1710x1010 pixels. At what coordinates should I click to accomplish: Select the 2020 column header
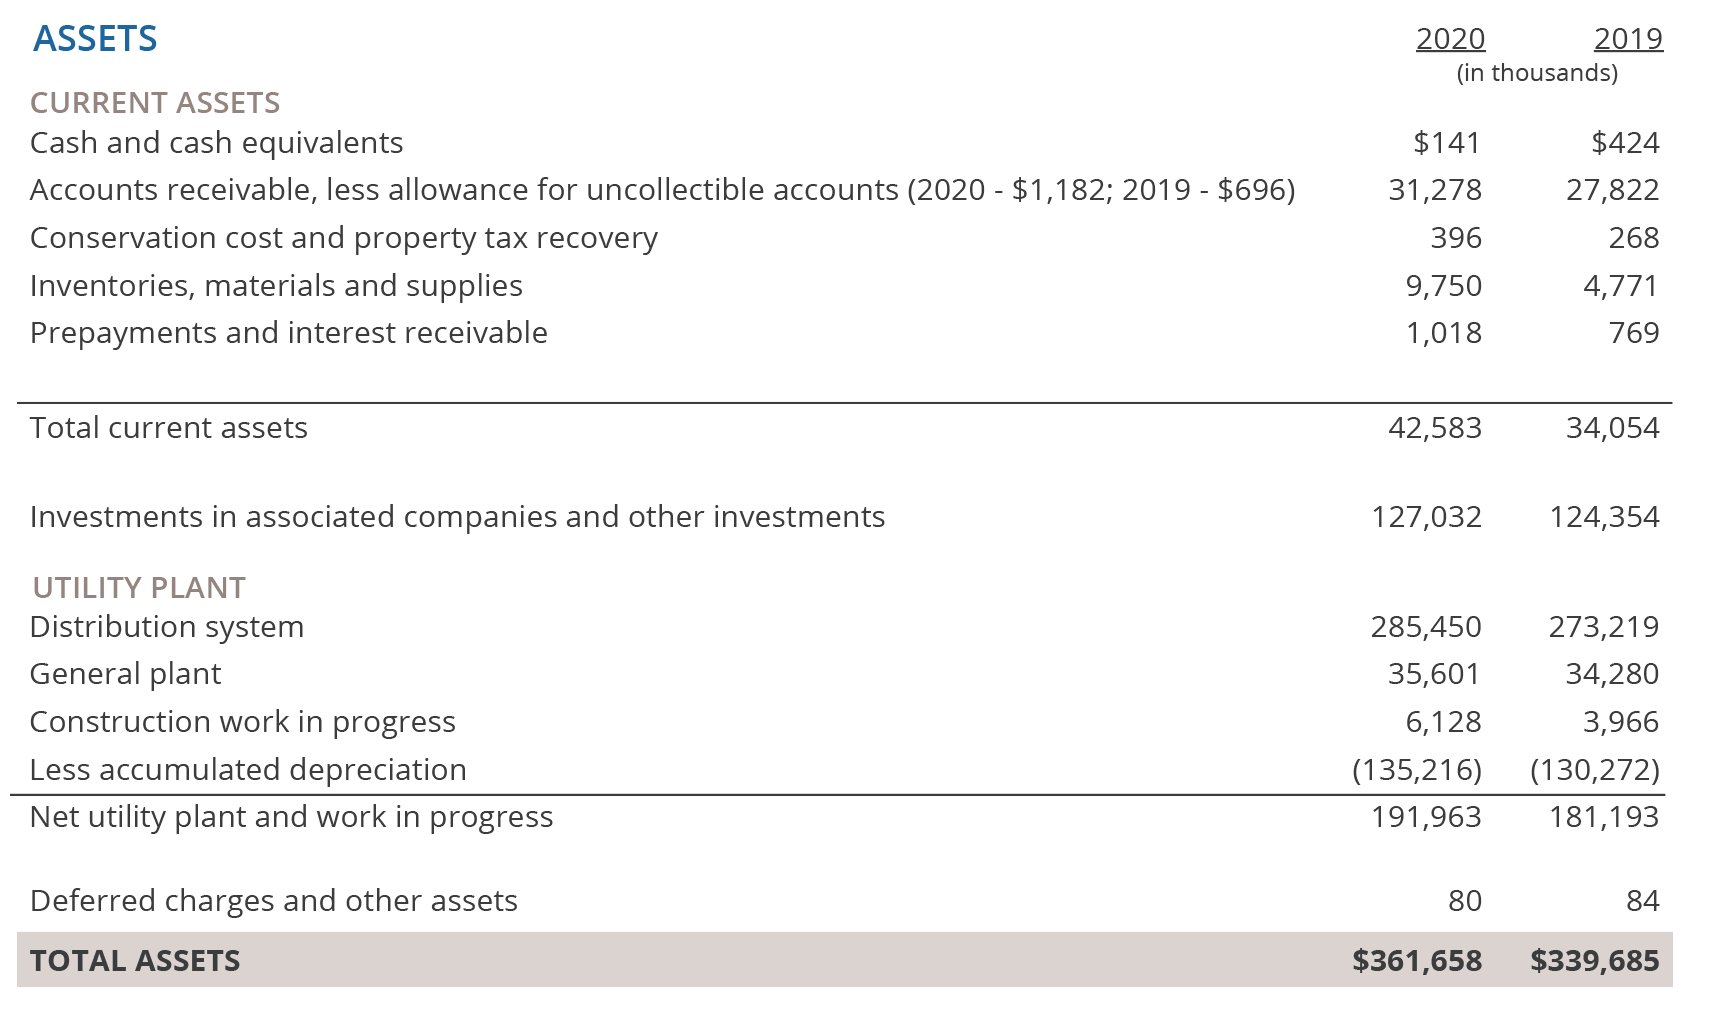click(x=1450, y=39)
